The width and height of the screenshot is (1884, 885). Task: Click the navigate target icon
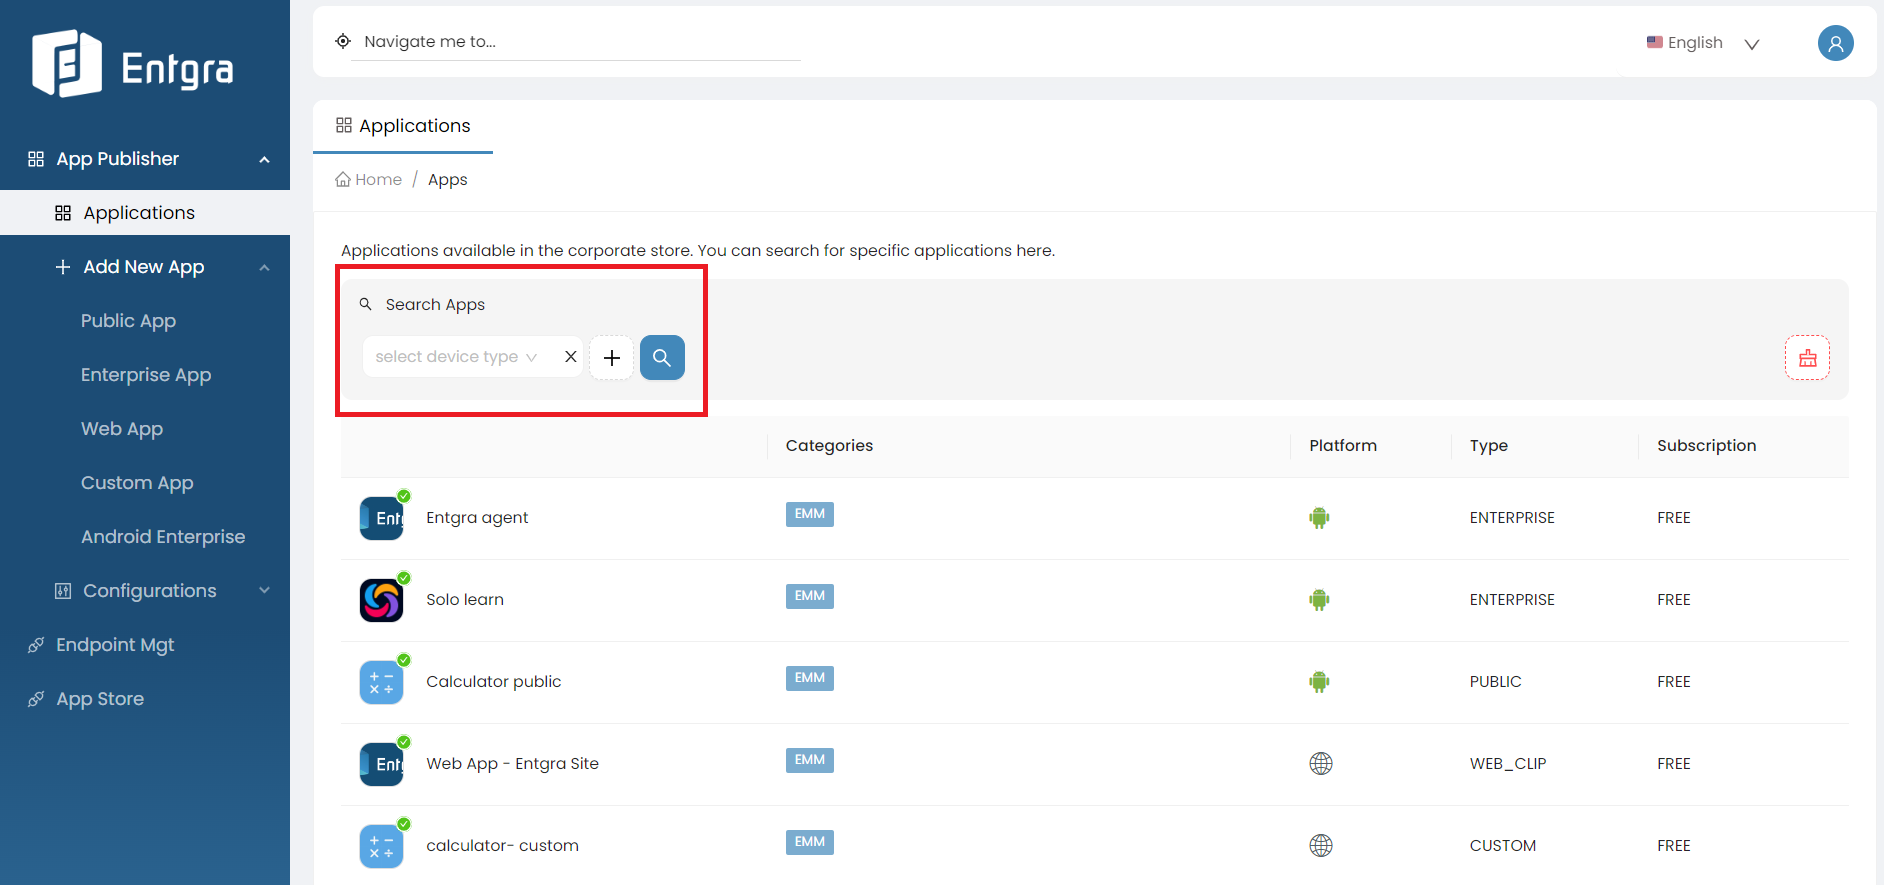pos(343,41)
